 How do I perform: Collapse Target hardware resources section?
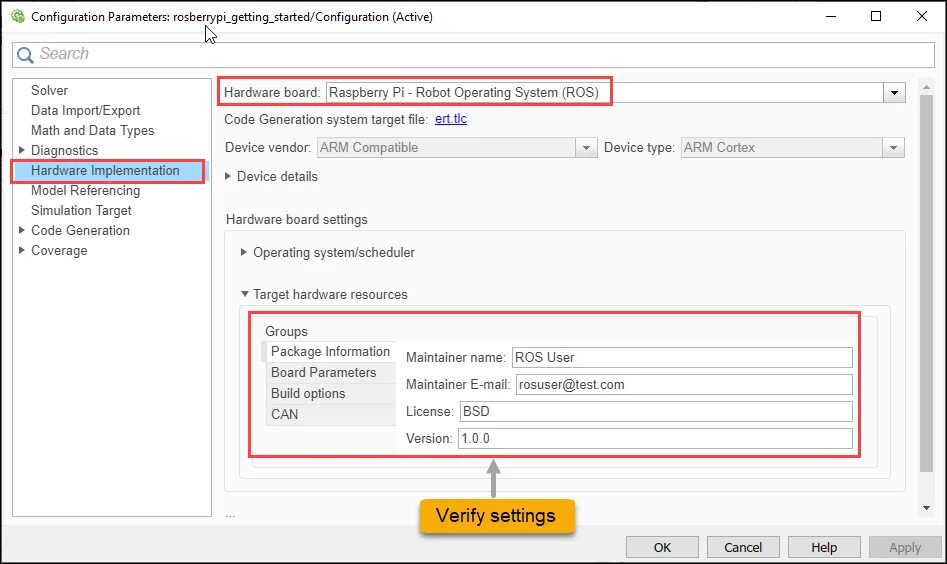tap(245, 294)
